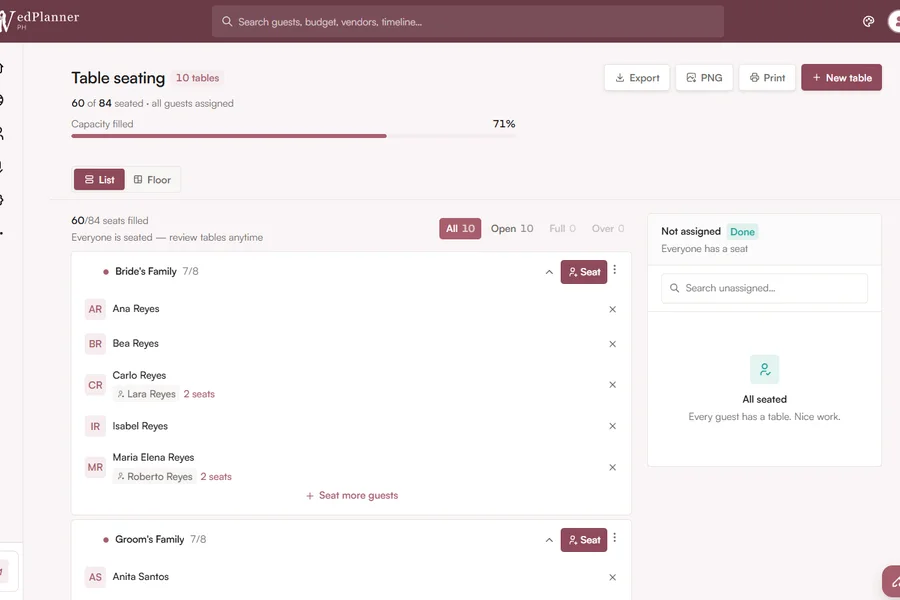Select the Groom's Family table title
Screen dimensions: 900x600
tap(150, 540)
